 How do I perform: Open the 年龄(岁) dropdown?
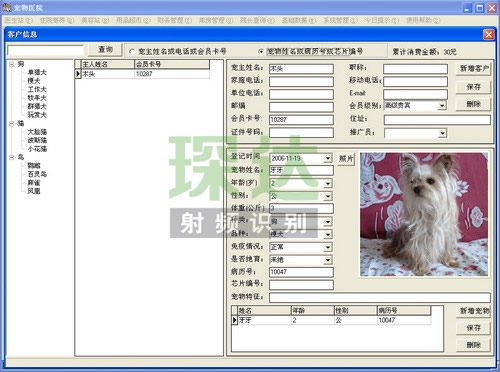[x=328, y=183]
